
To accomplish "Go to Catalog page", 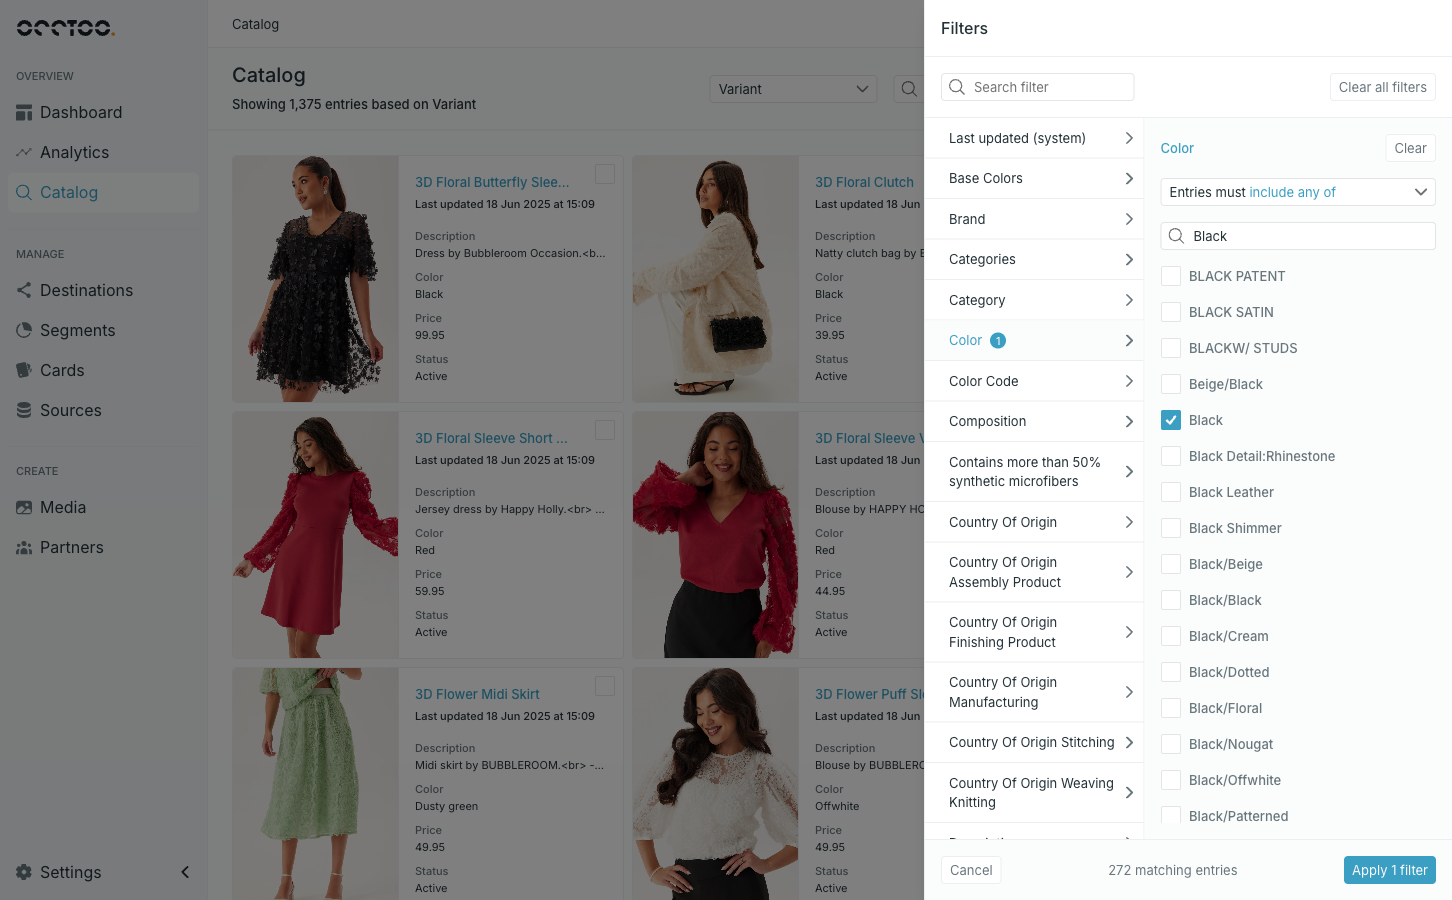I will (104, 192).
